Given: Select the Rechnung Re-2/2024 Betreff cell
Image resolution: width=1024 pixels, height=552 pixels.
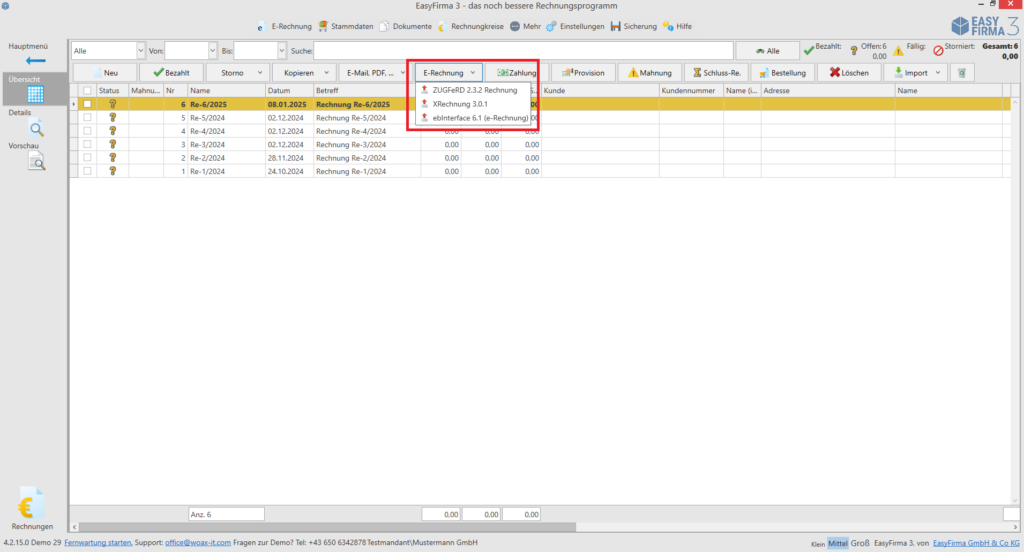Looking at the screenshot, I should click(367, 158).
